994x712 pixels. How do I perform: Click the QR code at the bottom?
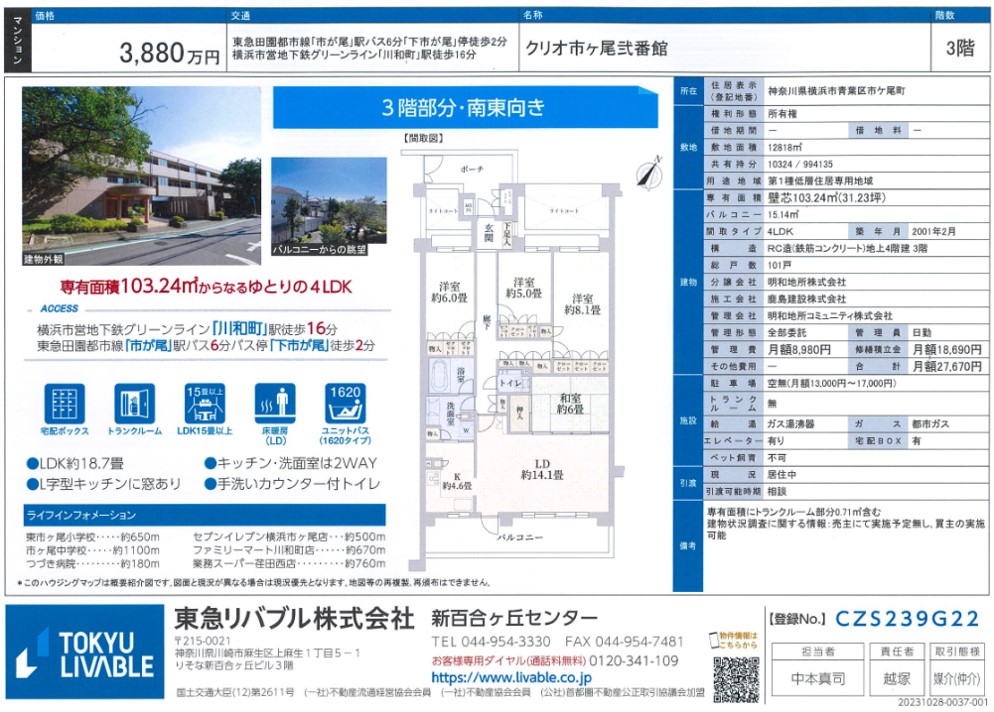[733, 679]
